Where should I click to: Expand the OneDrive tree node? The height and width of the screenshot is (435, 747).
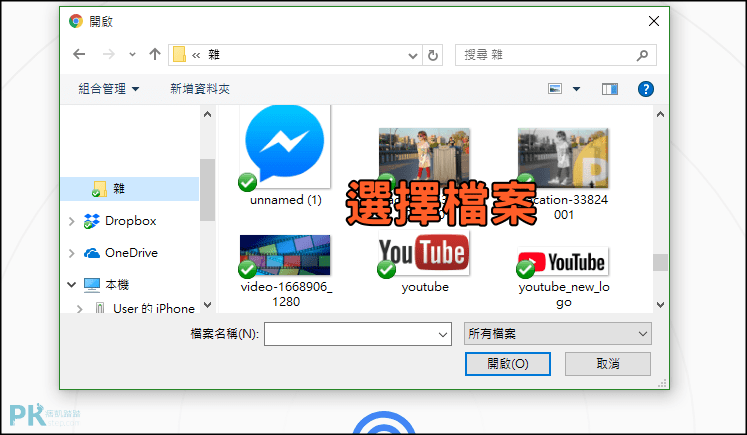(71, 253)
